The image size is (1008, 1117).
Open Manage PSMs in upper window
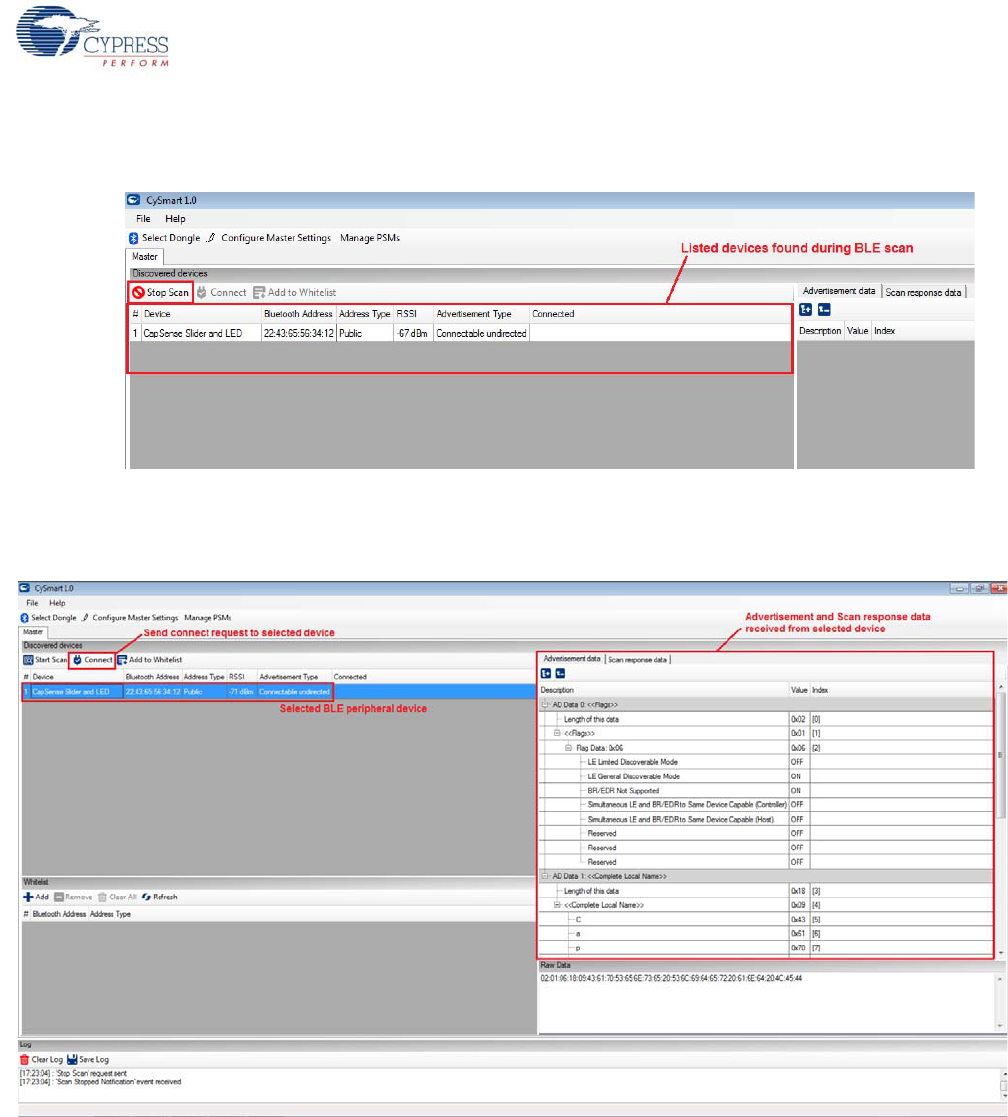370,238
